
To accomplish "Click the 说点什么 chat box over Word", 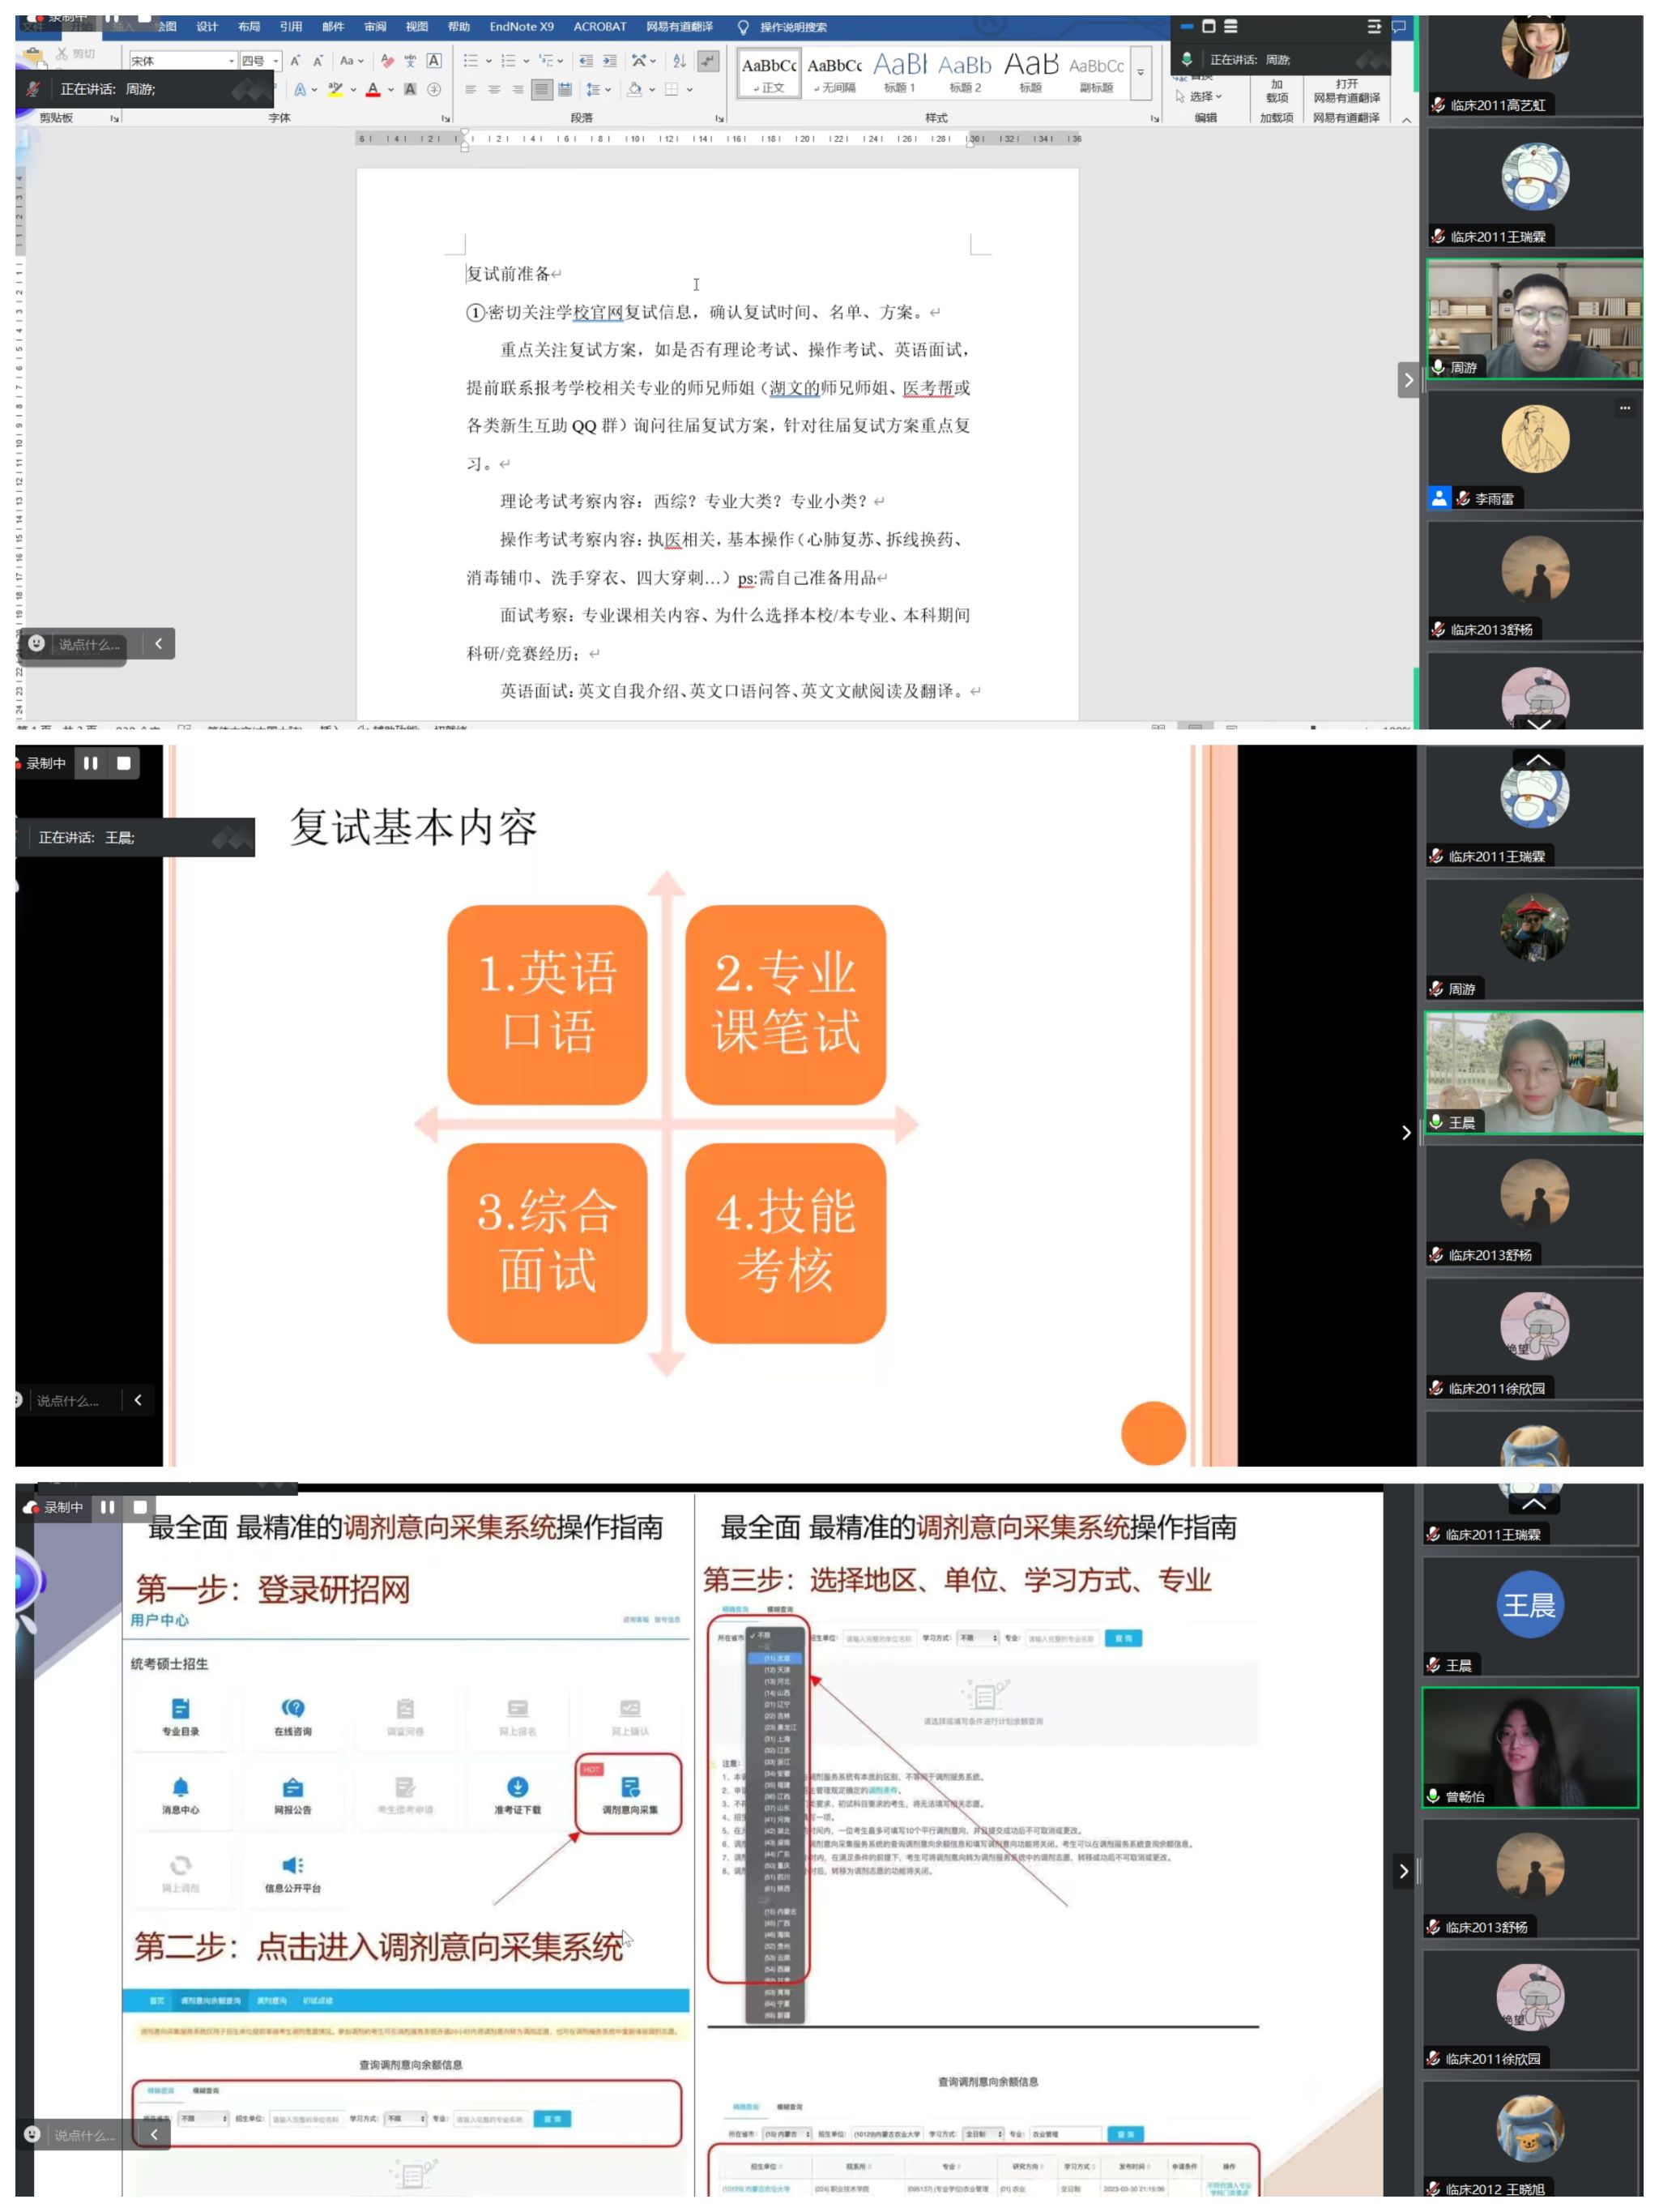I will point(89,644).
